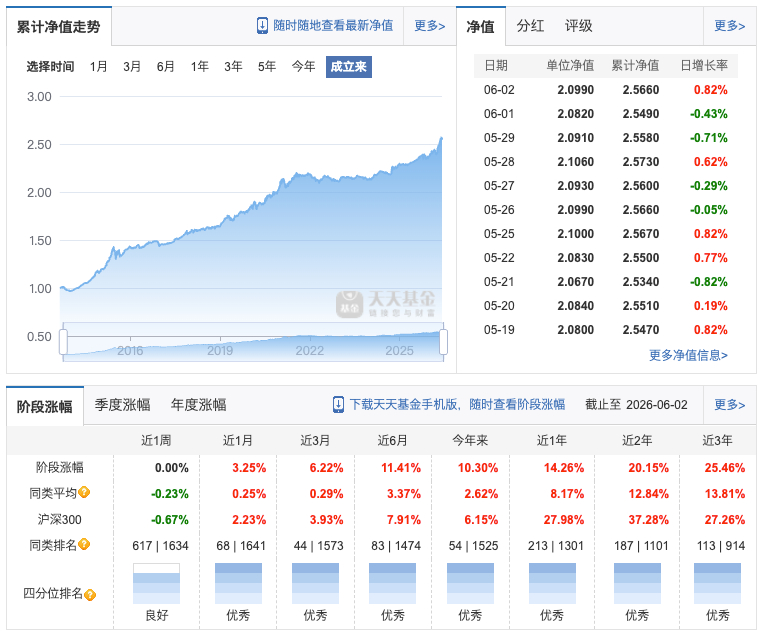Image resolution: width=762 pixels, height=633 pixels.
Task: Click the 单位净值 column header
Action: click(x=570, y=66)
